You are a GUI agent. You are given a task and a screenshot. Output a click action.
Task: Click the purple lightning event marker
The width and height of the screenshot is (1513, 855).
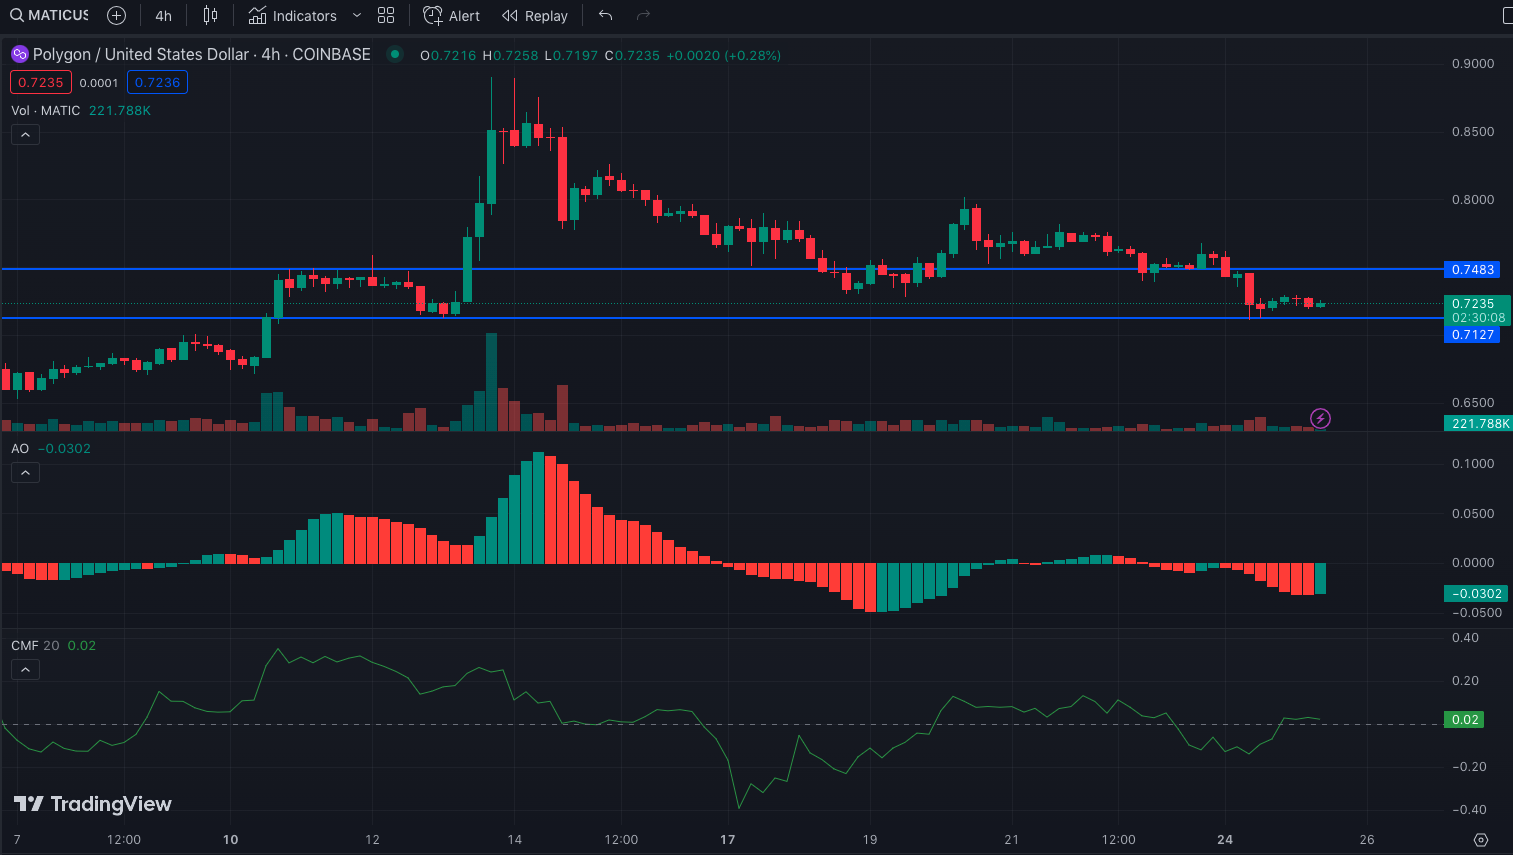click(x=1320, y=418)
